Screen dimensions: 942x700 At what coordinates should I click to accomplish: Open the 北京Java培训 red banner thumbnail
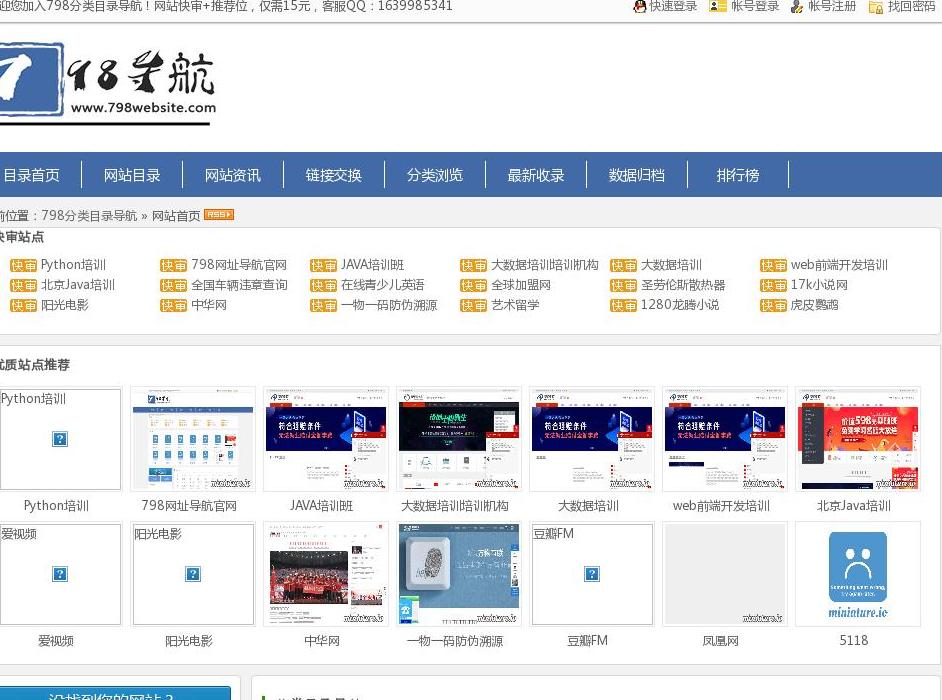click(x=858, y=439)
